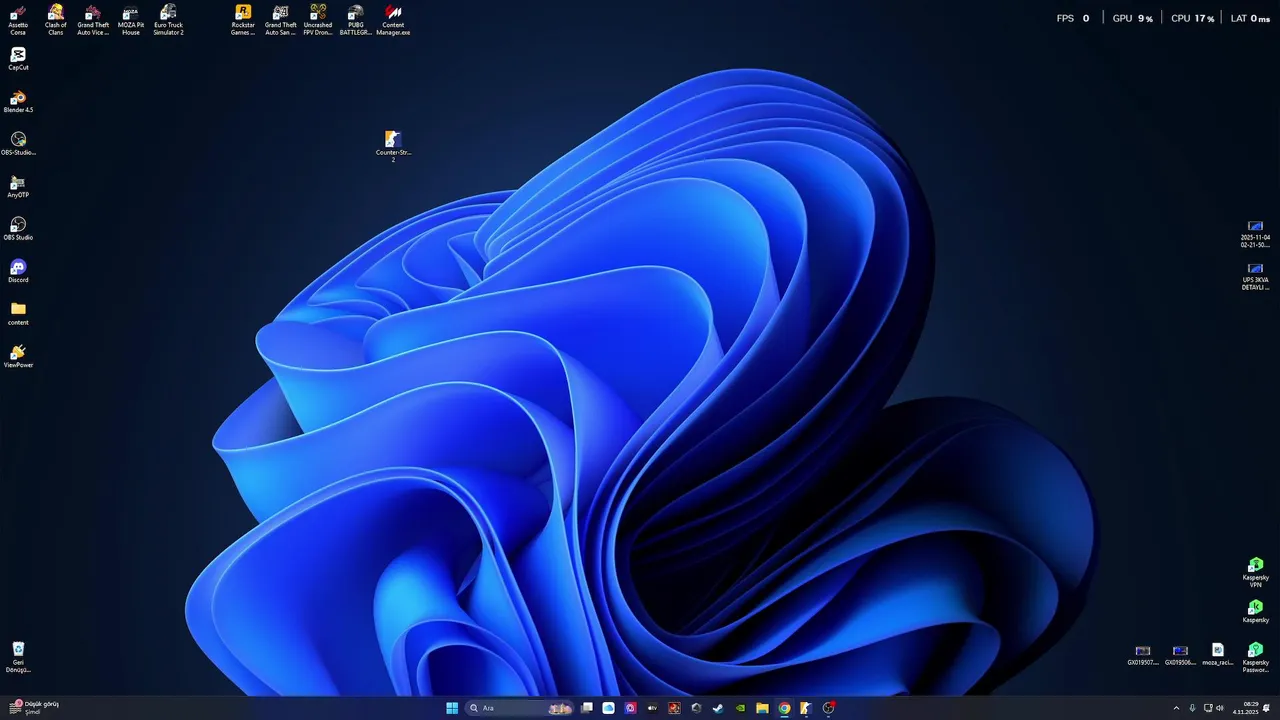Open Task View from the taskbar
The image size is (1280, 720).
point(587,708)
